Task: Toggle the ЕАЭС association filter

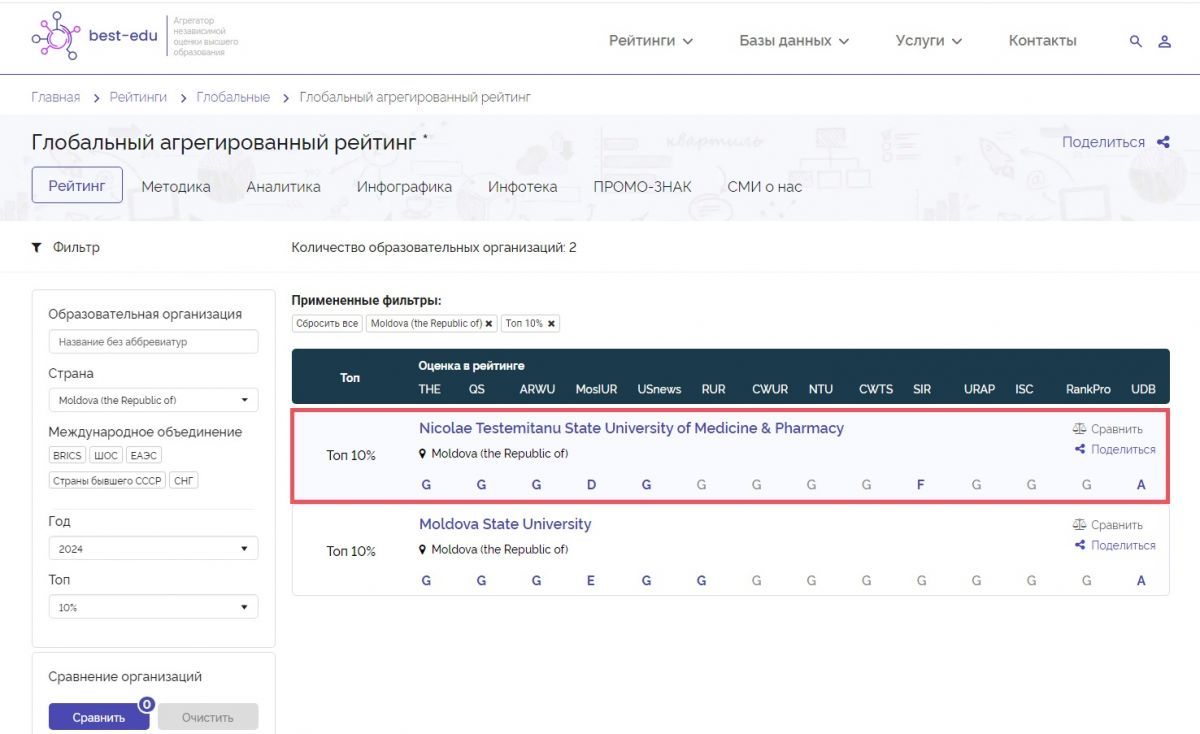Action: coord(144,455)
